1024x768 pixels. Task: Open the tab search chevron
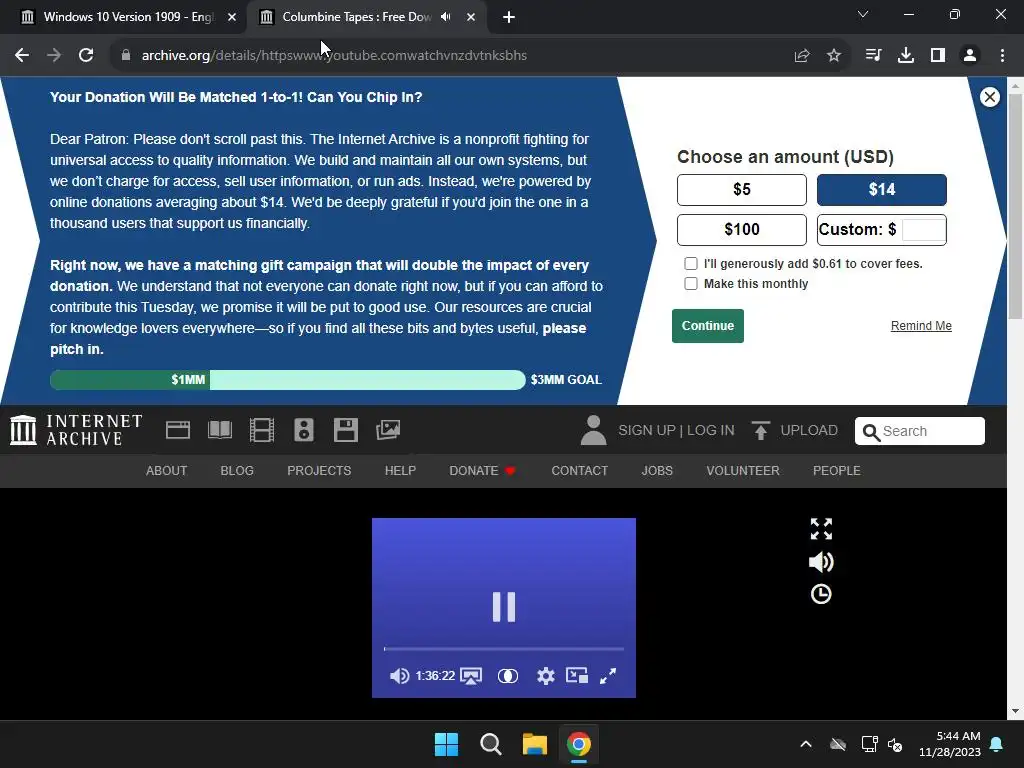[x=863, y=14]
